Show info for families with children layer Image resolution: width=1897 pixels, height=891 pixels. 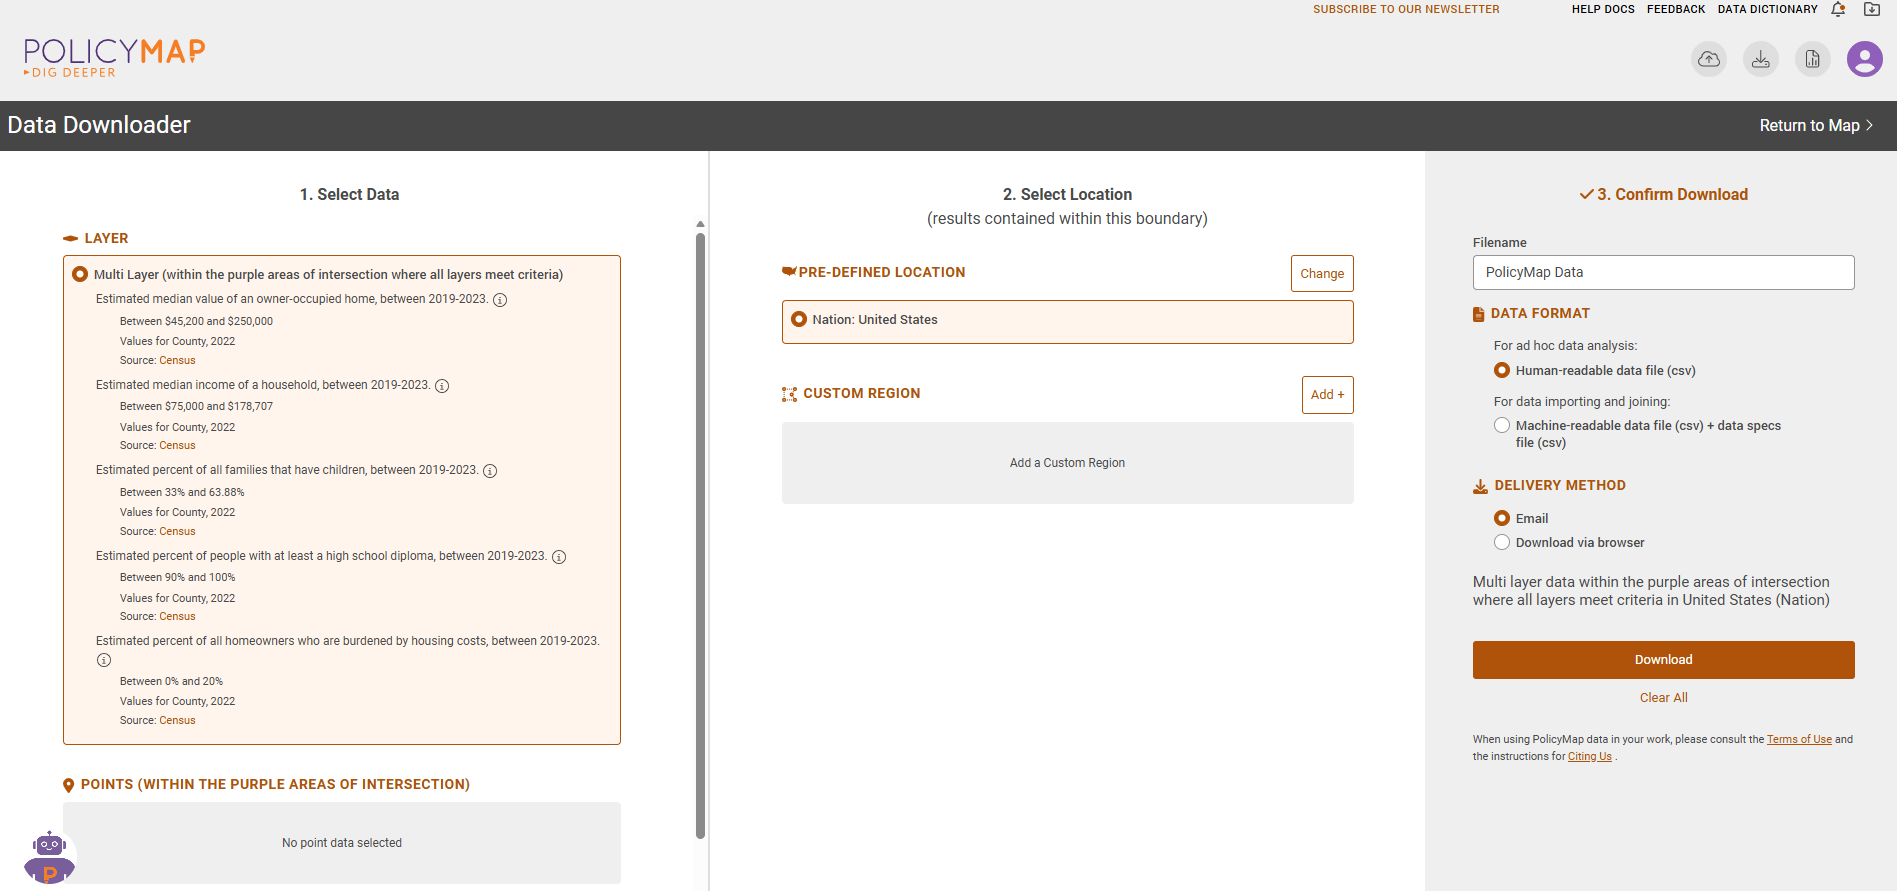tap(490, 471)
